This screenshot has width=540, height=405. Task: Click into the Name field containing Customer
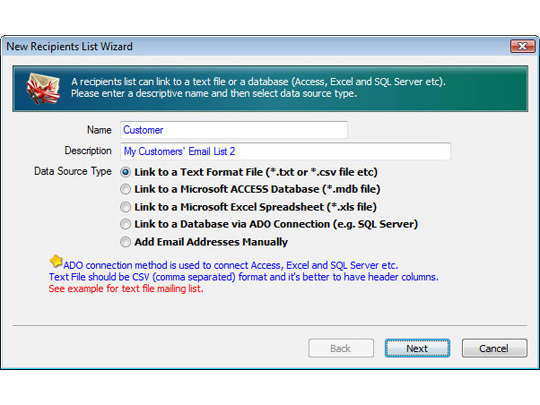tap(234, 130)
